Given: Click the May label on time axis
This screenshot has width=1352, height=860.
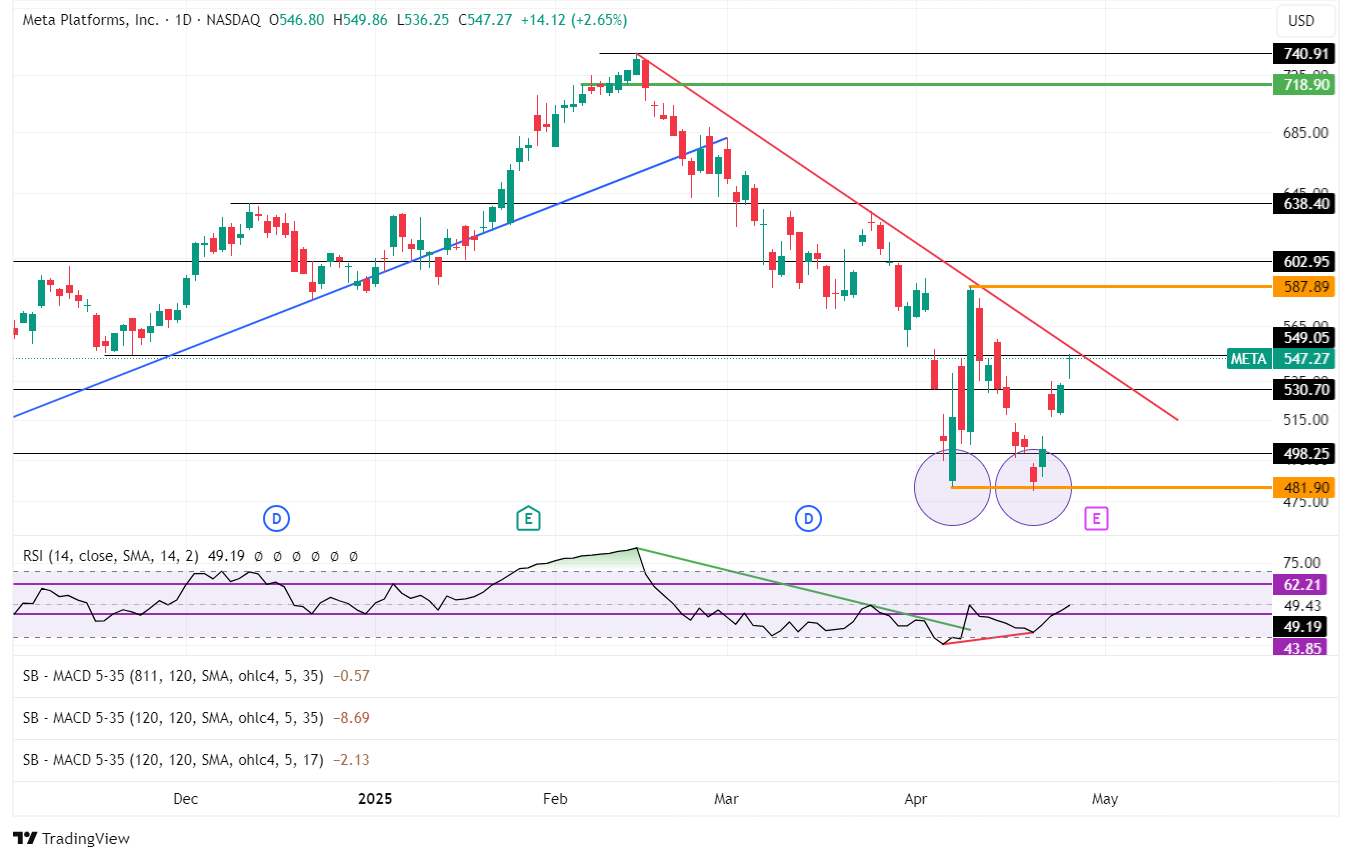Looking at the screenshot, I should click(1105, 799).
